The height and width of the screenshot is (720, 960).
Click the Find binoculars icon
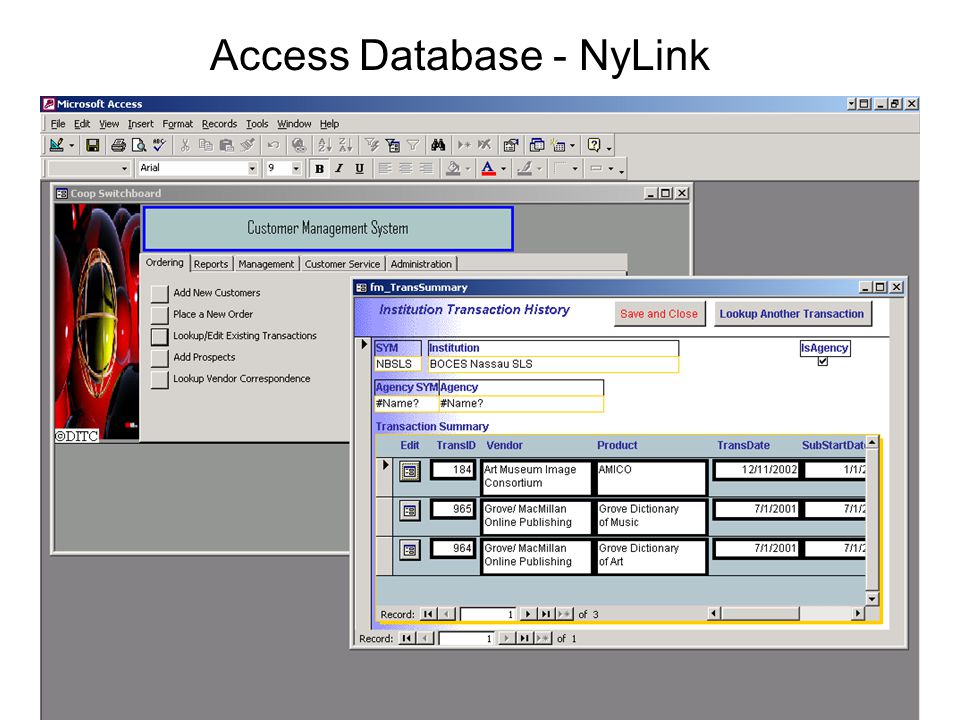coord(438,145)
